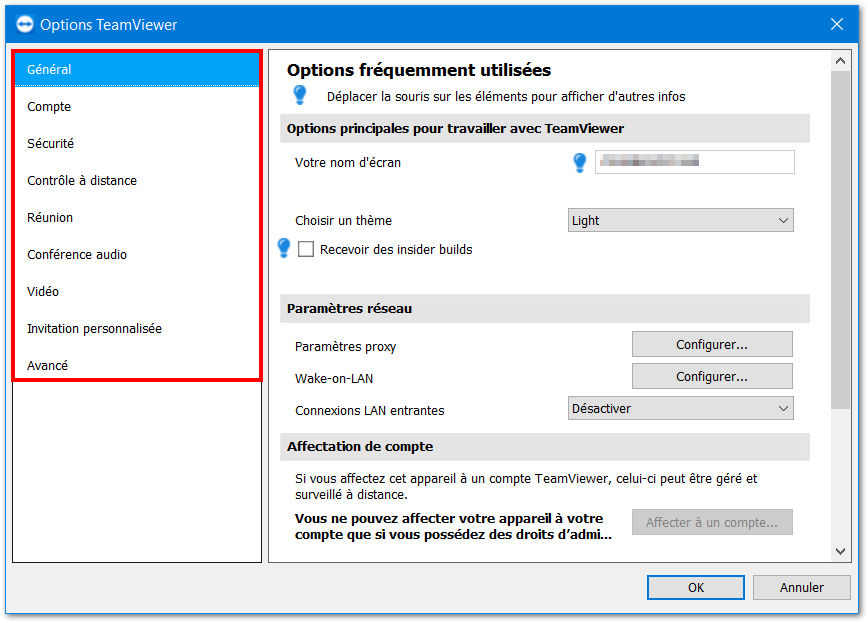Open the Choisir un thème dropdown
868x623 pixels.
point(680,220)
